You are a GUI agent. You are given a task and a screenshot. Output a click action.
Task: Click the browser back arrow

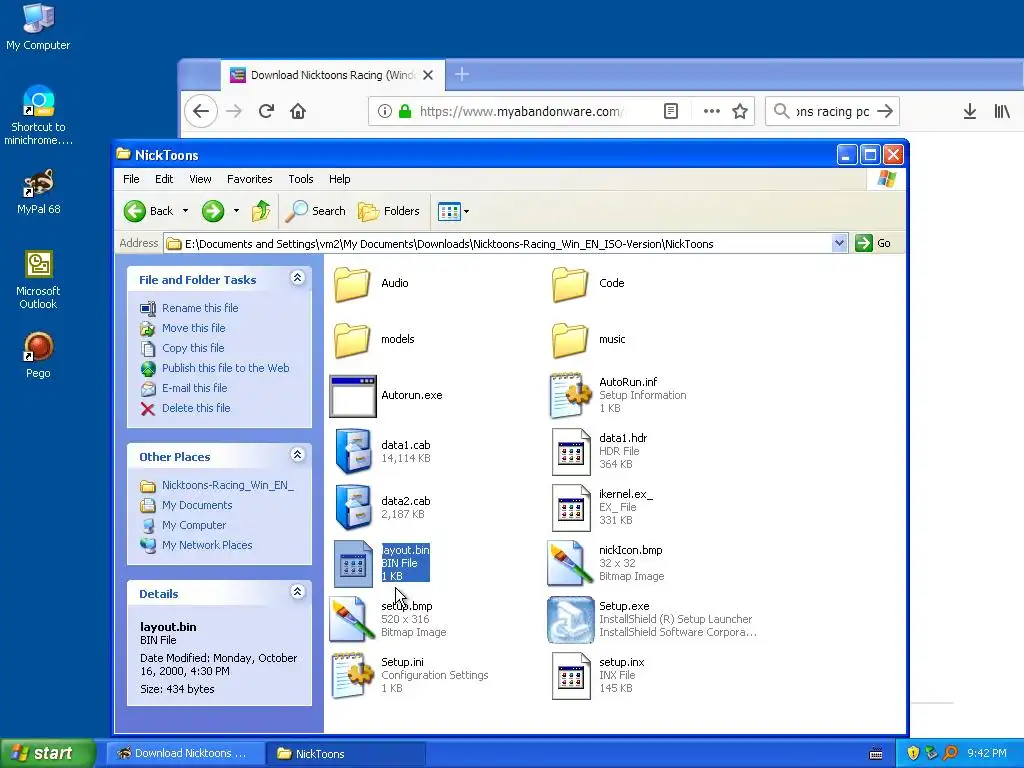200,111
